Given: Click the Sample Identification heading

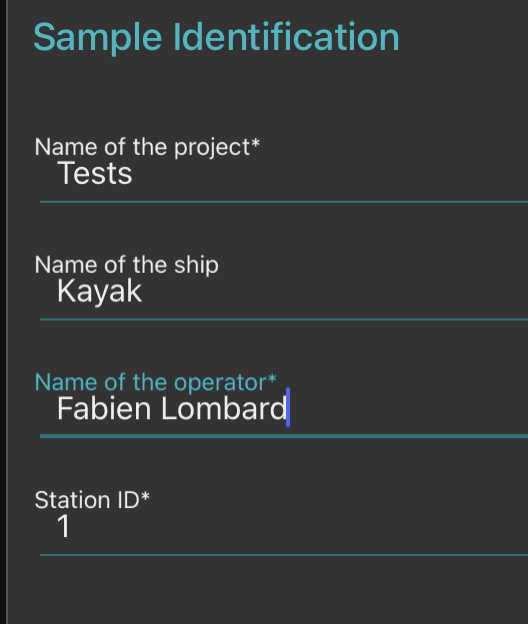Looking at the screenshot, I should coord(216,37).
